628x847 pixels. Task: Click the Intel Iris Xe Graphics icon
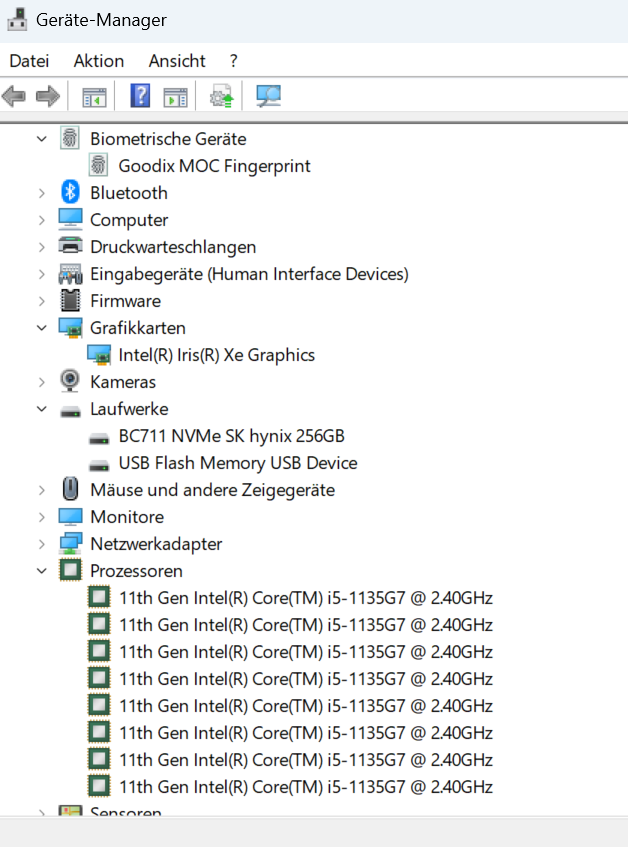99,355
